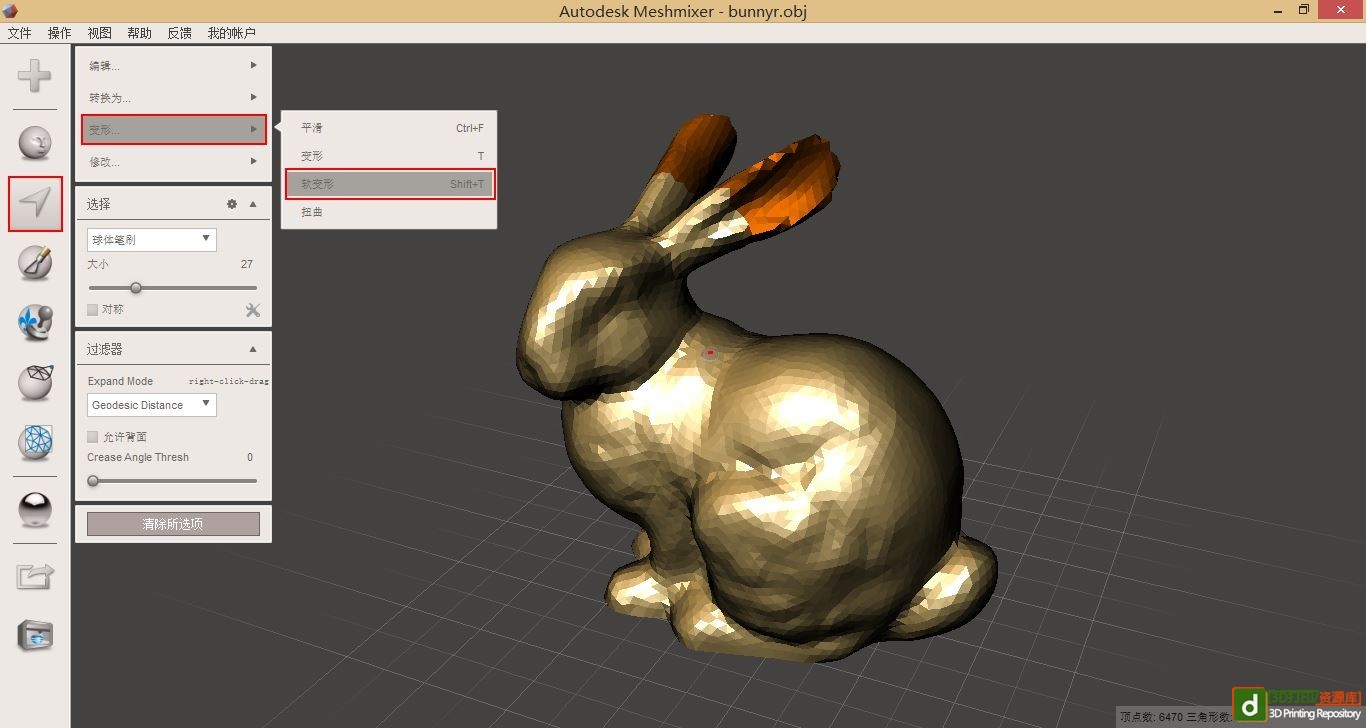The image size is (1366, 728).
Task: Click the Export arrow icon
Action: tap(35, 576)
